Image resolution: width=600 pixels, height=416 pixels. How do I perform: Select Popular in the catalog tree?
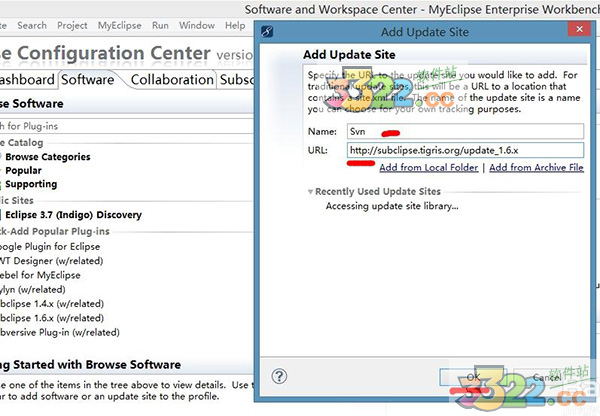click(23, 171)
